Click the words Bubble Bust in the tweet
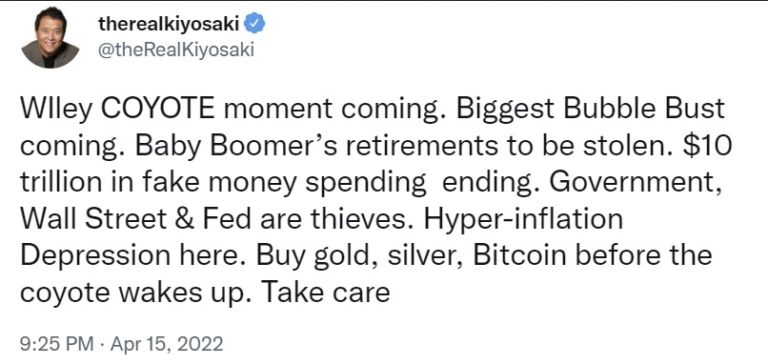The height and width of the screenshot is (364, 768). point(644,109)
